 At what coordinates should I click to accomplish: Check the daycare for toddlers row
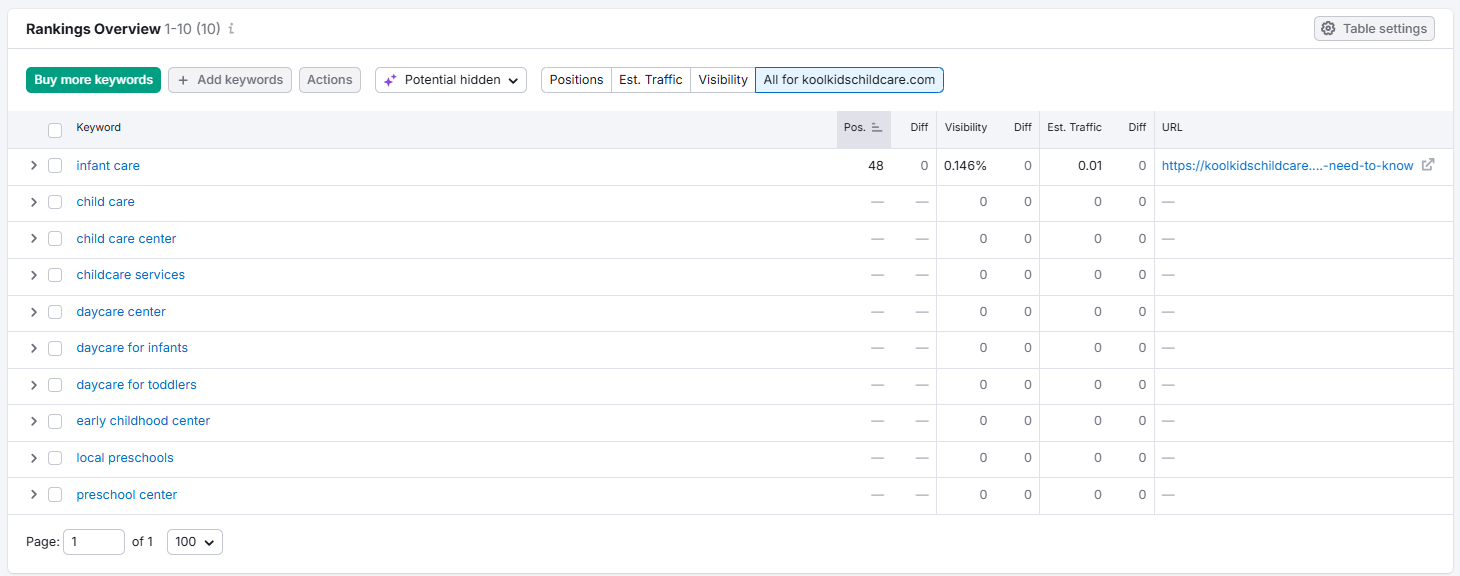(x=55, y=385)
